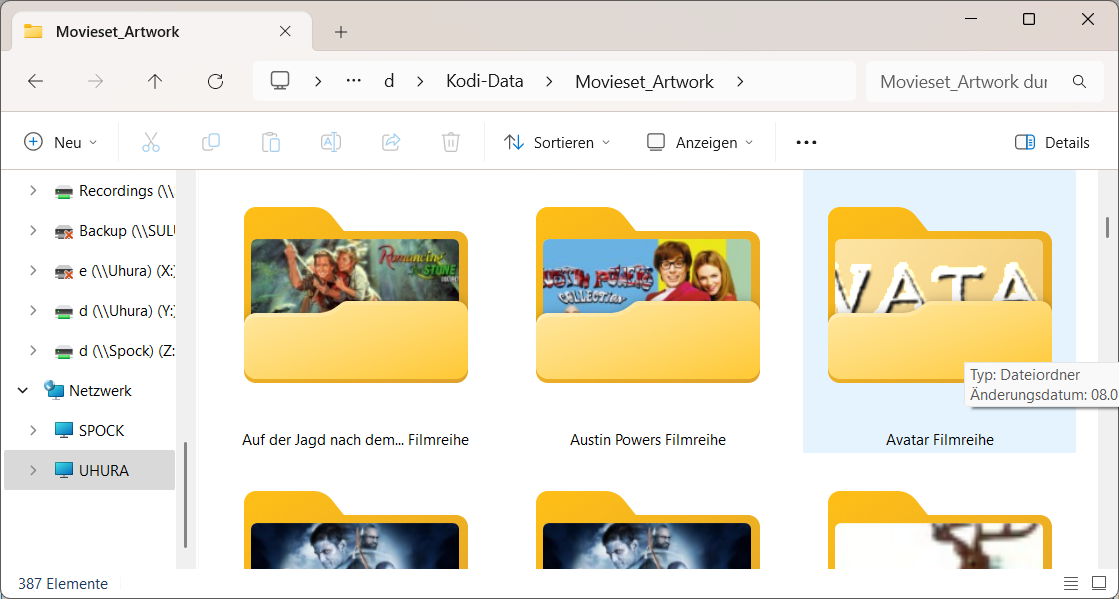Click the Netzwerk icon in sidebar
1119x599 pixels.
click(54, 390)
